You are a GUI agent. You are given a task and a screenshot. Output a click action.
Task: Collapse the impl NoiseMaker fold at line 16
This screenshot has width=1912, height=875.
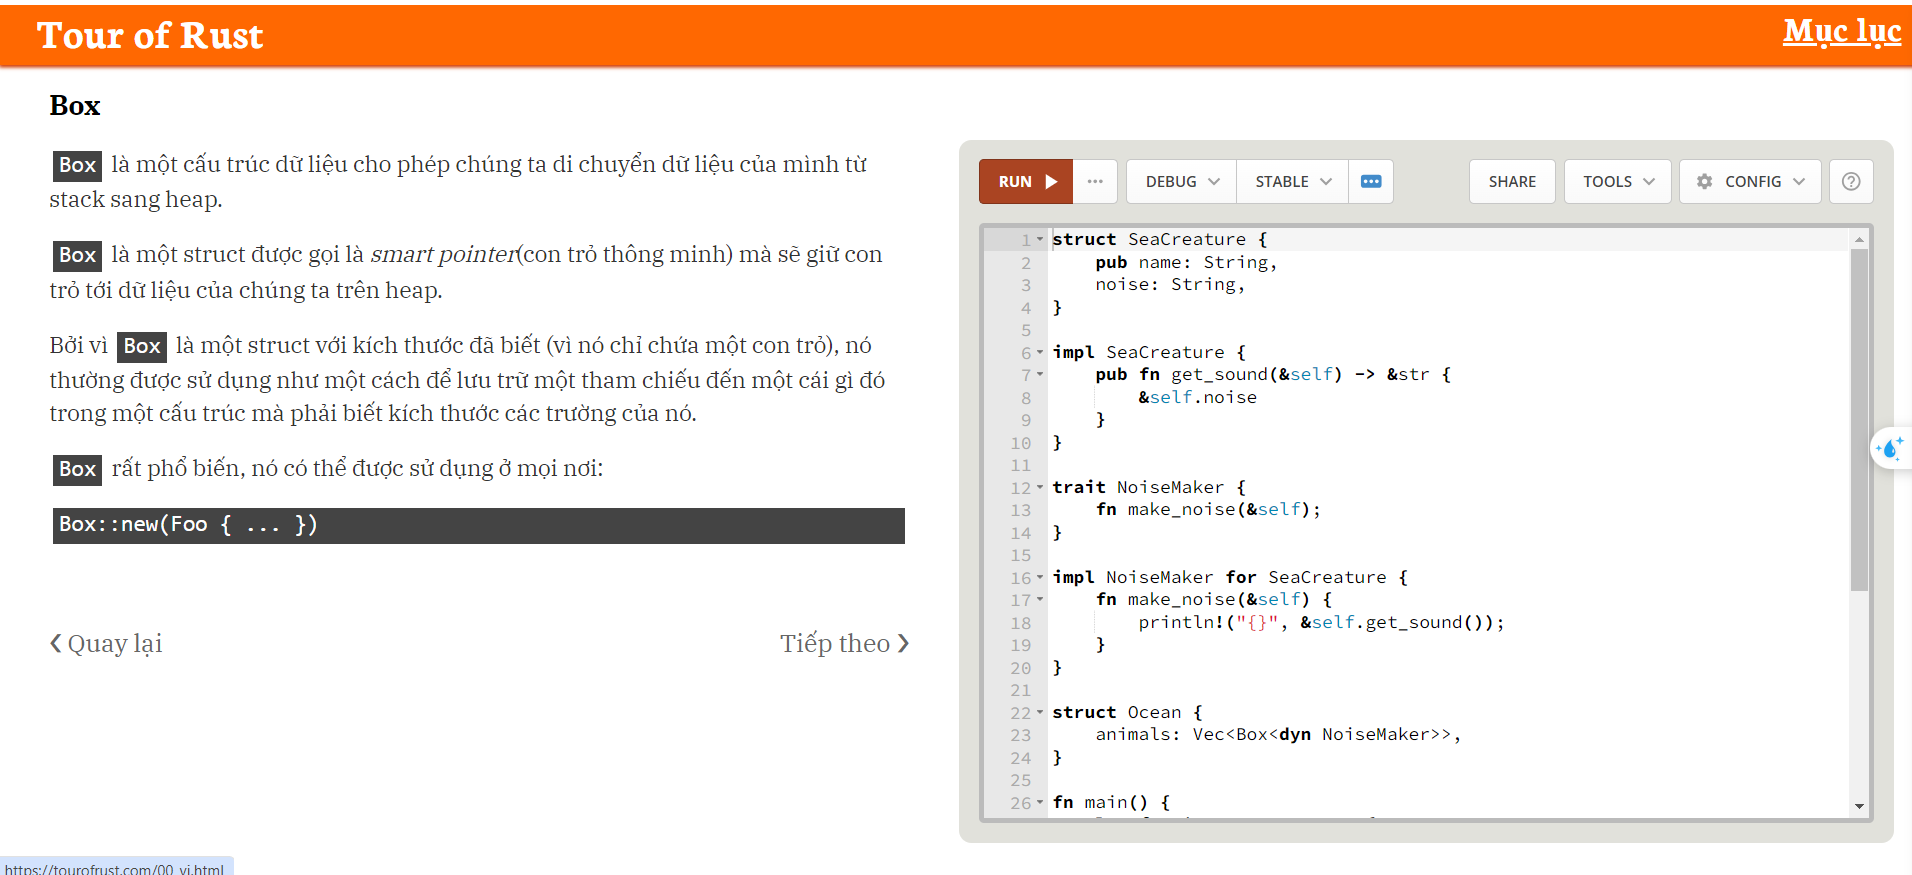(x=1040, y=577)
